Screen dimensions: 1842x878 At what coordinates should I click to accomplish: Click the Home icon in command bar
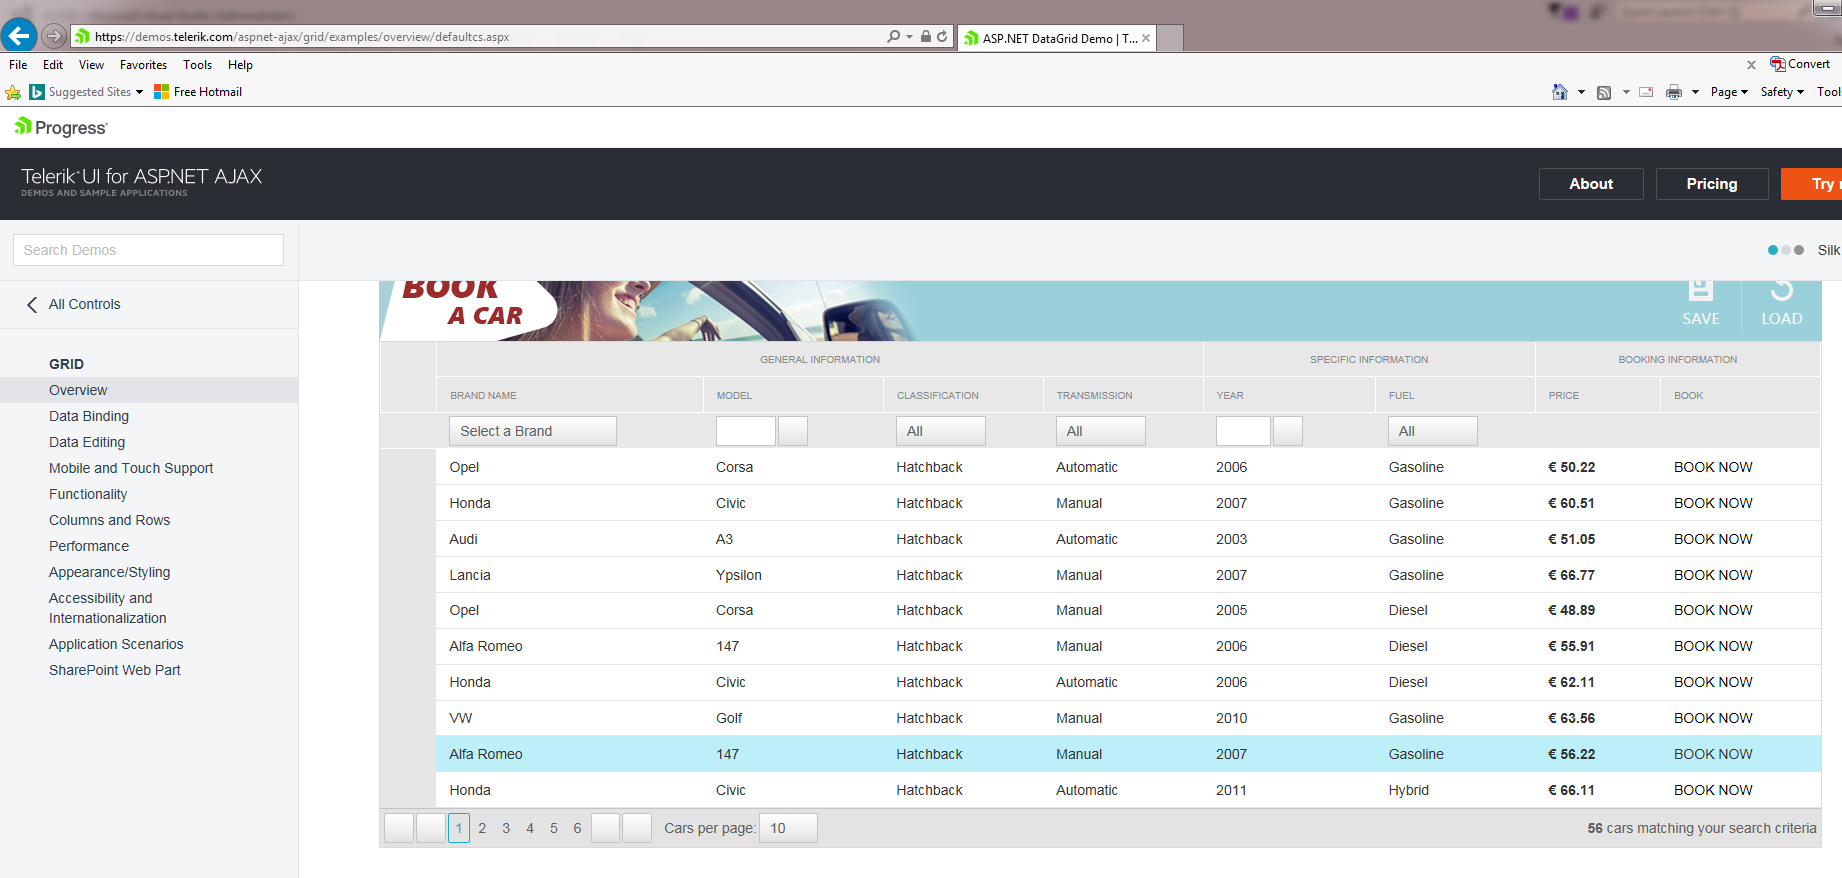click(x=1559, y=92)
